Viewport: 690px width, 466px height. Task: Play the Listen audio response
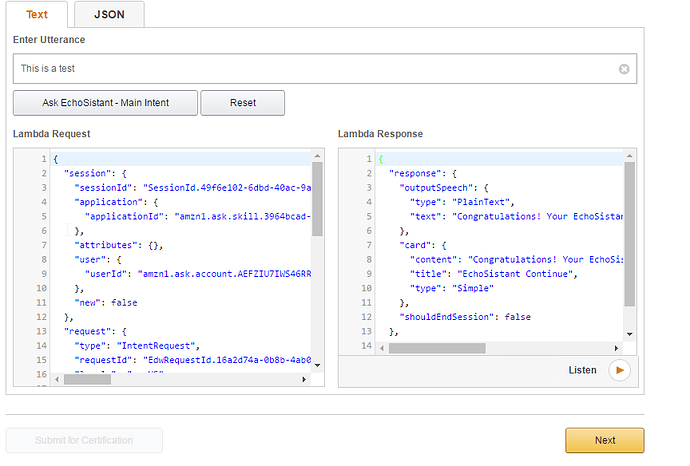tap(620, 370)
